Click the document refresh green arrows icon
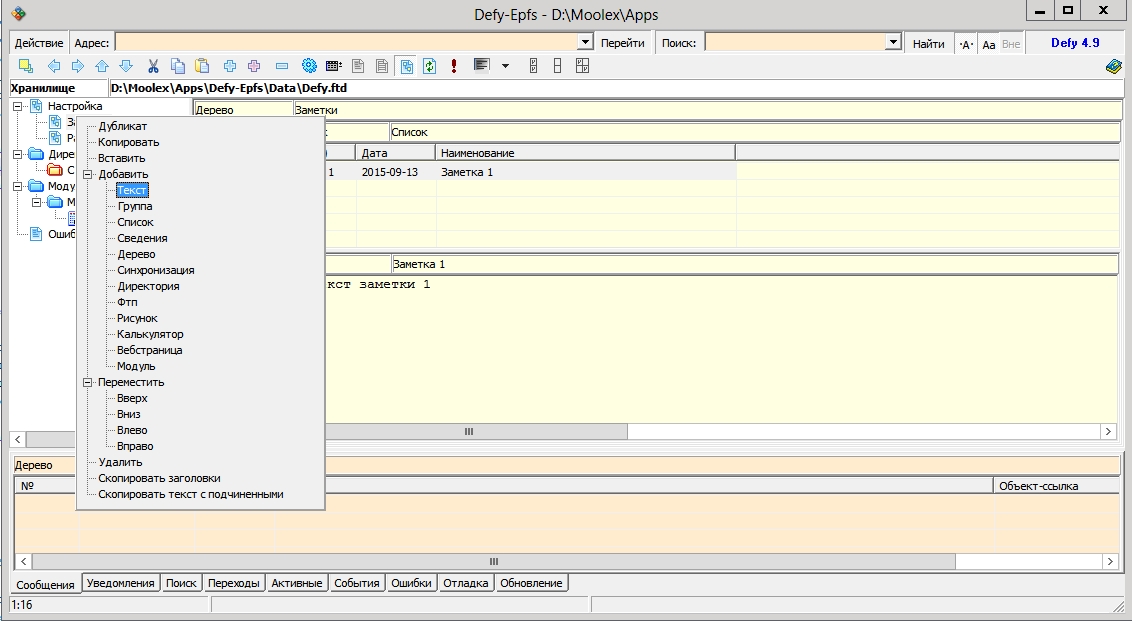 pos(430,66)
